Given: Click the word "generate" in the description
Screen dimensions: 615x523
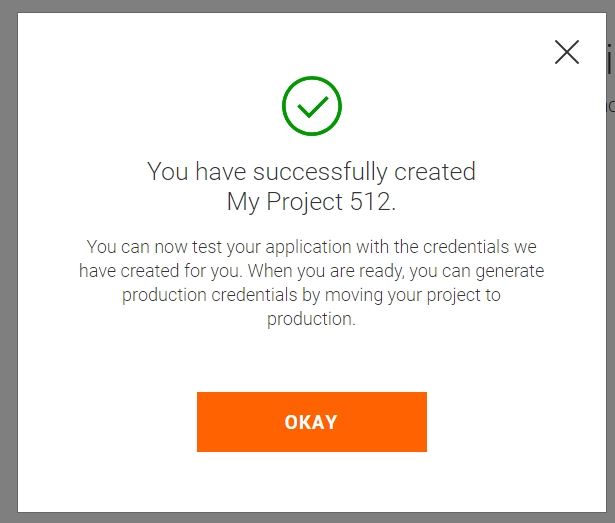Looking at the screenshot, I should [510, 271].
